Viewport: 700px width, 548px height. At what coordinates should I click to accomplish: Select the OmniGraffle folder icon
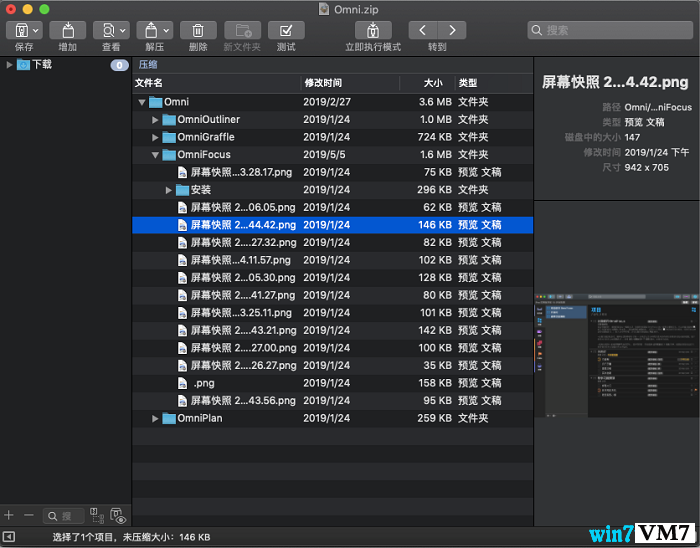pyautogui.click(x=169, y=137)
